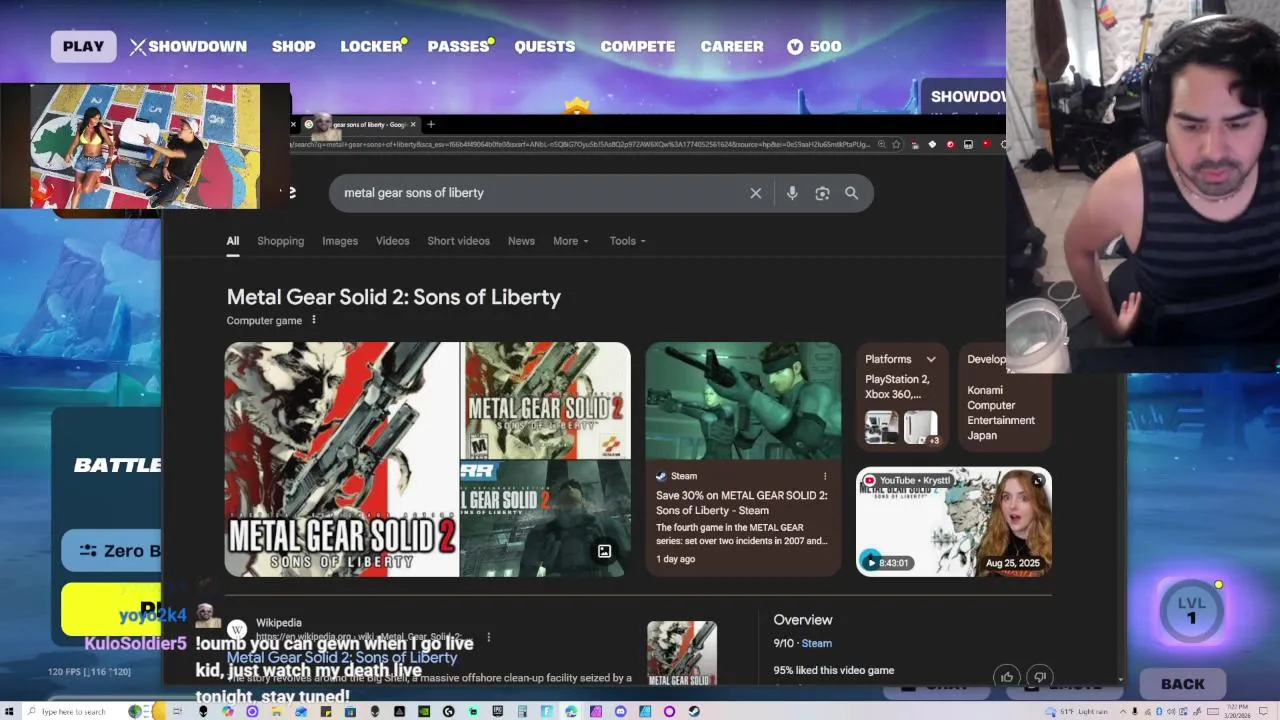Viewport: 1280px width, 720px height.
Task: Open Google Lens image search icon
Action: [x=822, y=193]
